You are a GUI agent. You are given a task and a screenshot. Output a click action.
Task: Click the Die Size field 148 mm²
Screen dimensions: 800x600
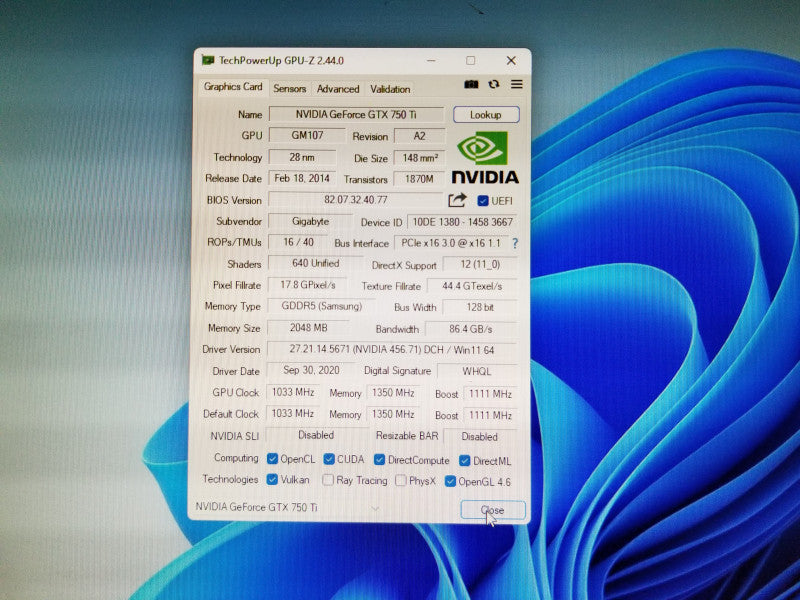click(x=419, y=158)
